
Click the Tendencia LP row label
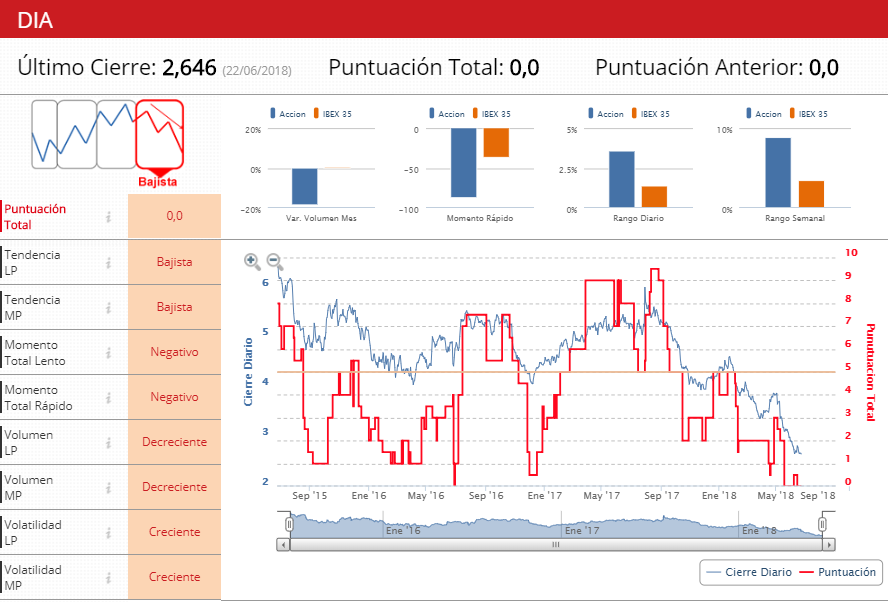(32, 263)
